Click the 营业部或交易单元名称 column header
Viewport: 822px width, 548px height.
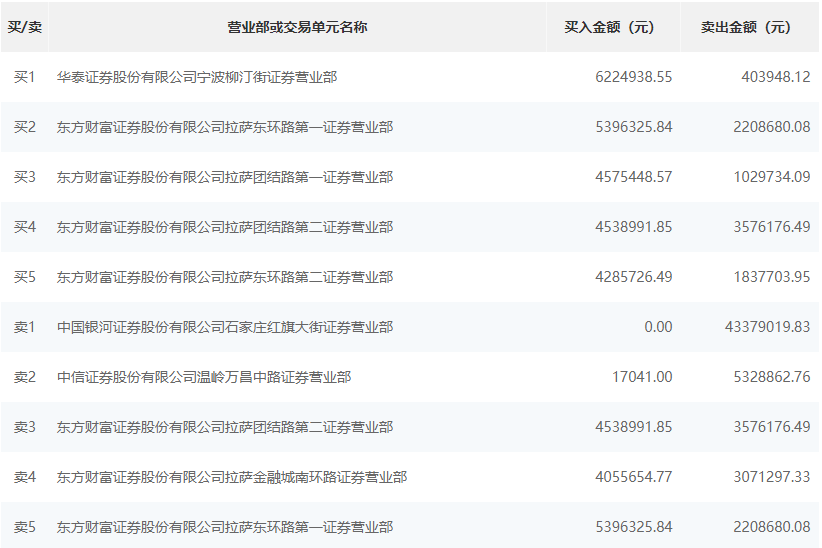[x=297, y=27]
